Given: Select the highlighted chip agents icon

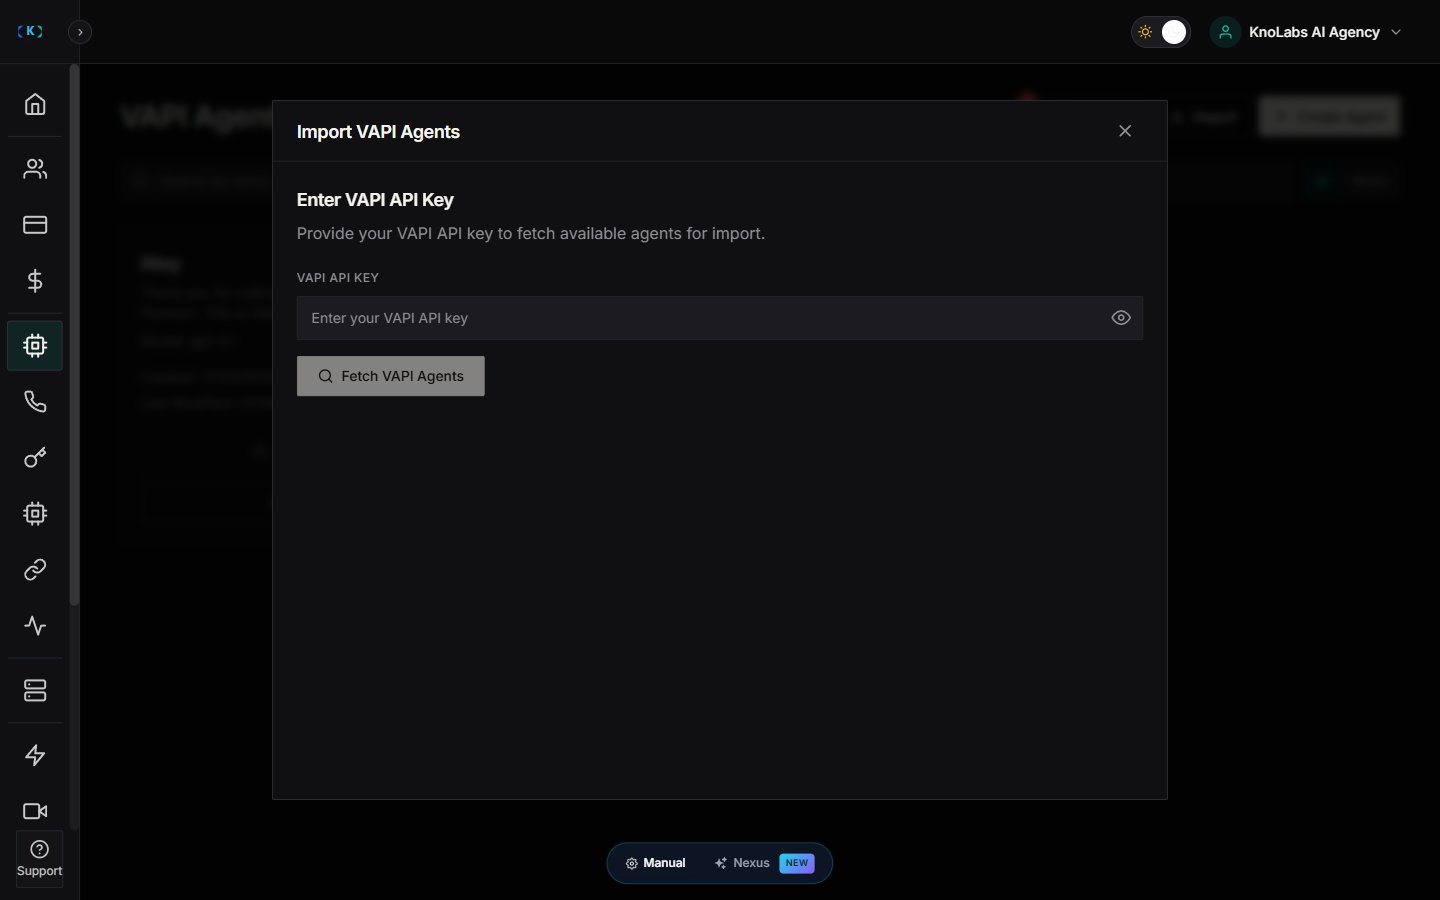Looking at the screenshot, I should 35,346.
